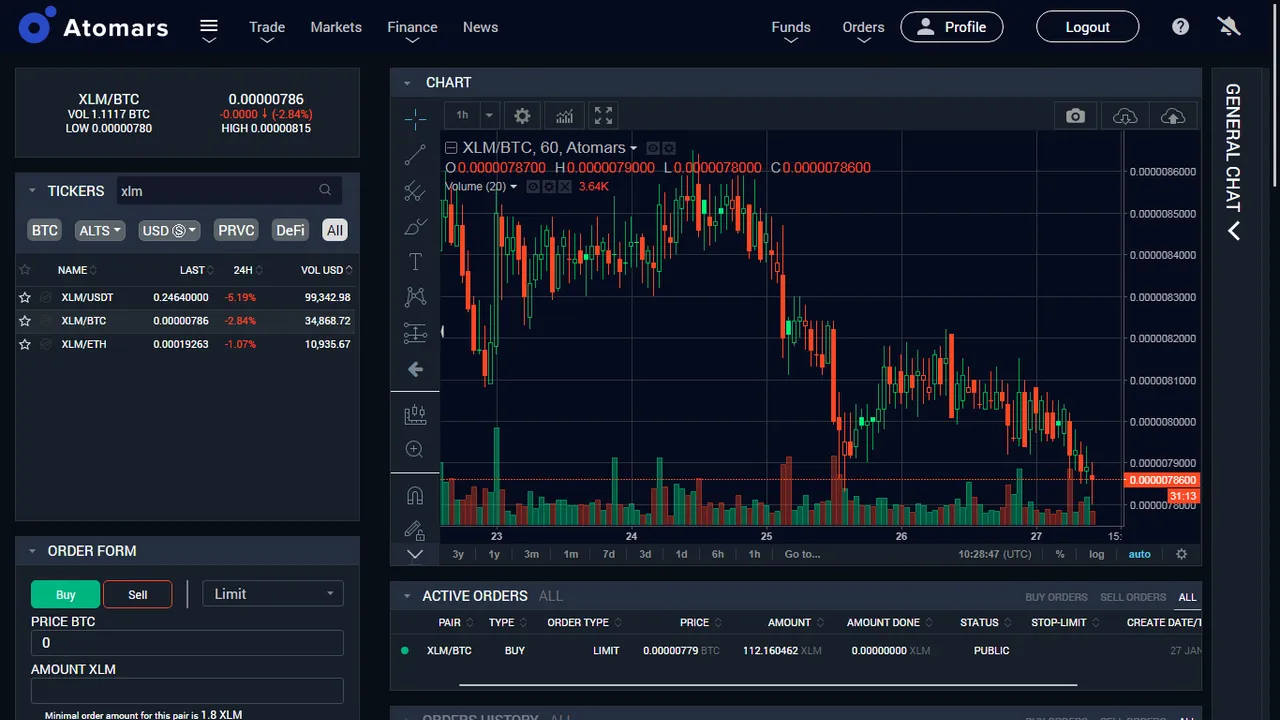Viewport: 1280px width, 720px height.
Task: Toggle lock all drawing tools
Action: (415, 529)
